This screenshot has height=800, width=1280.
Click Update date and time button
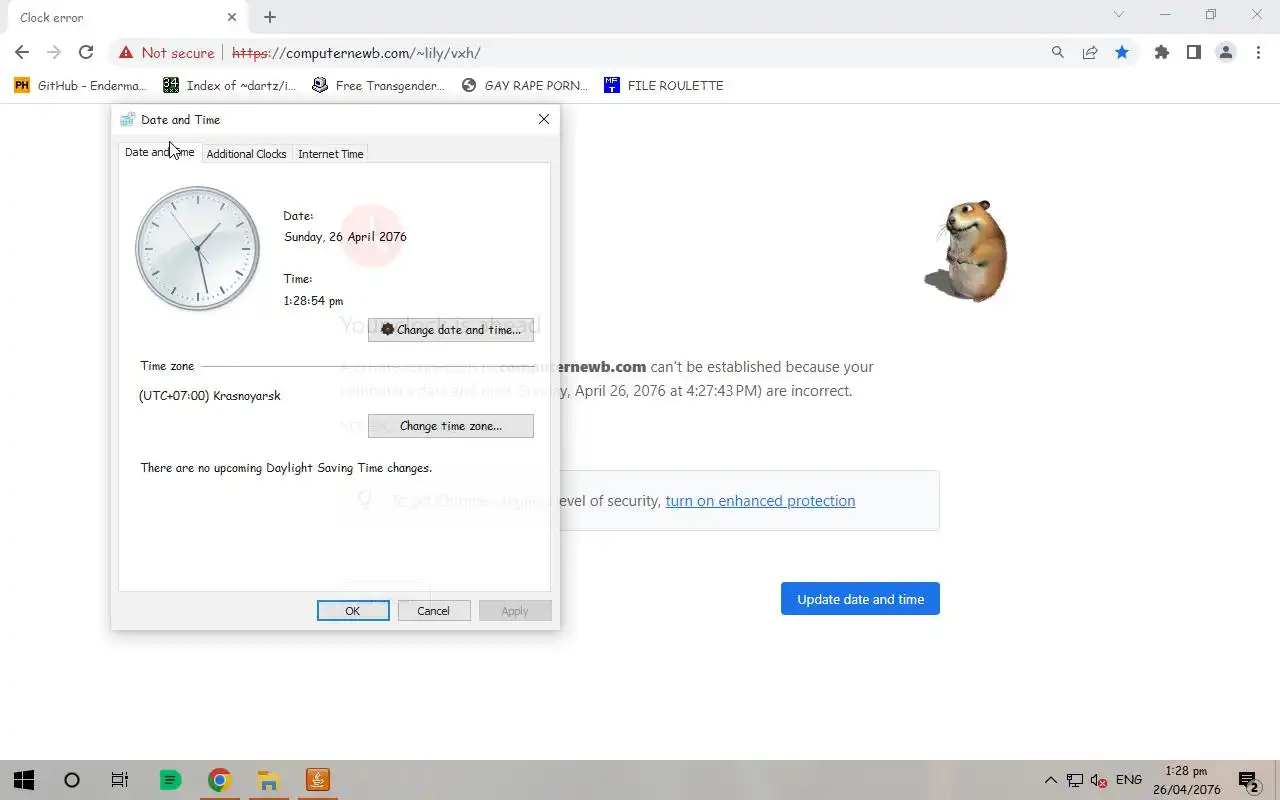[860, 599]
